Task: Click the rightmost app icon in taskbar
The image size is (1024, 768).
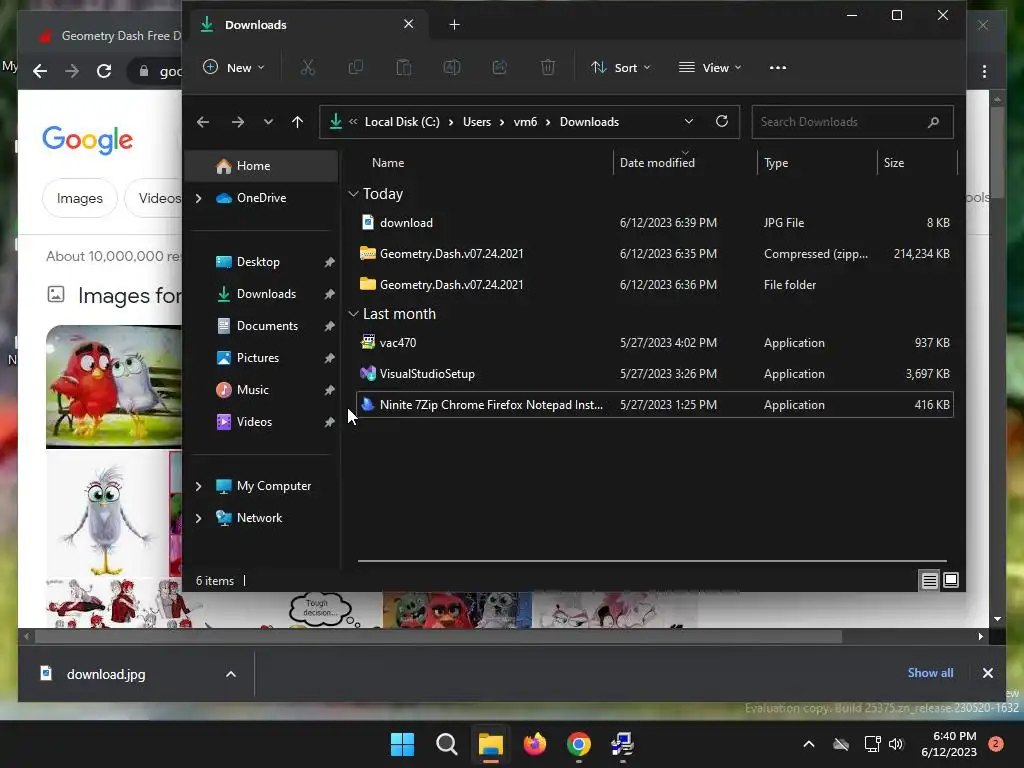Action: [622, 744]
